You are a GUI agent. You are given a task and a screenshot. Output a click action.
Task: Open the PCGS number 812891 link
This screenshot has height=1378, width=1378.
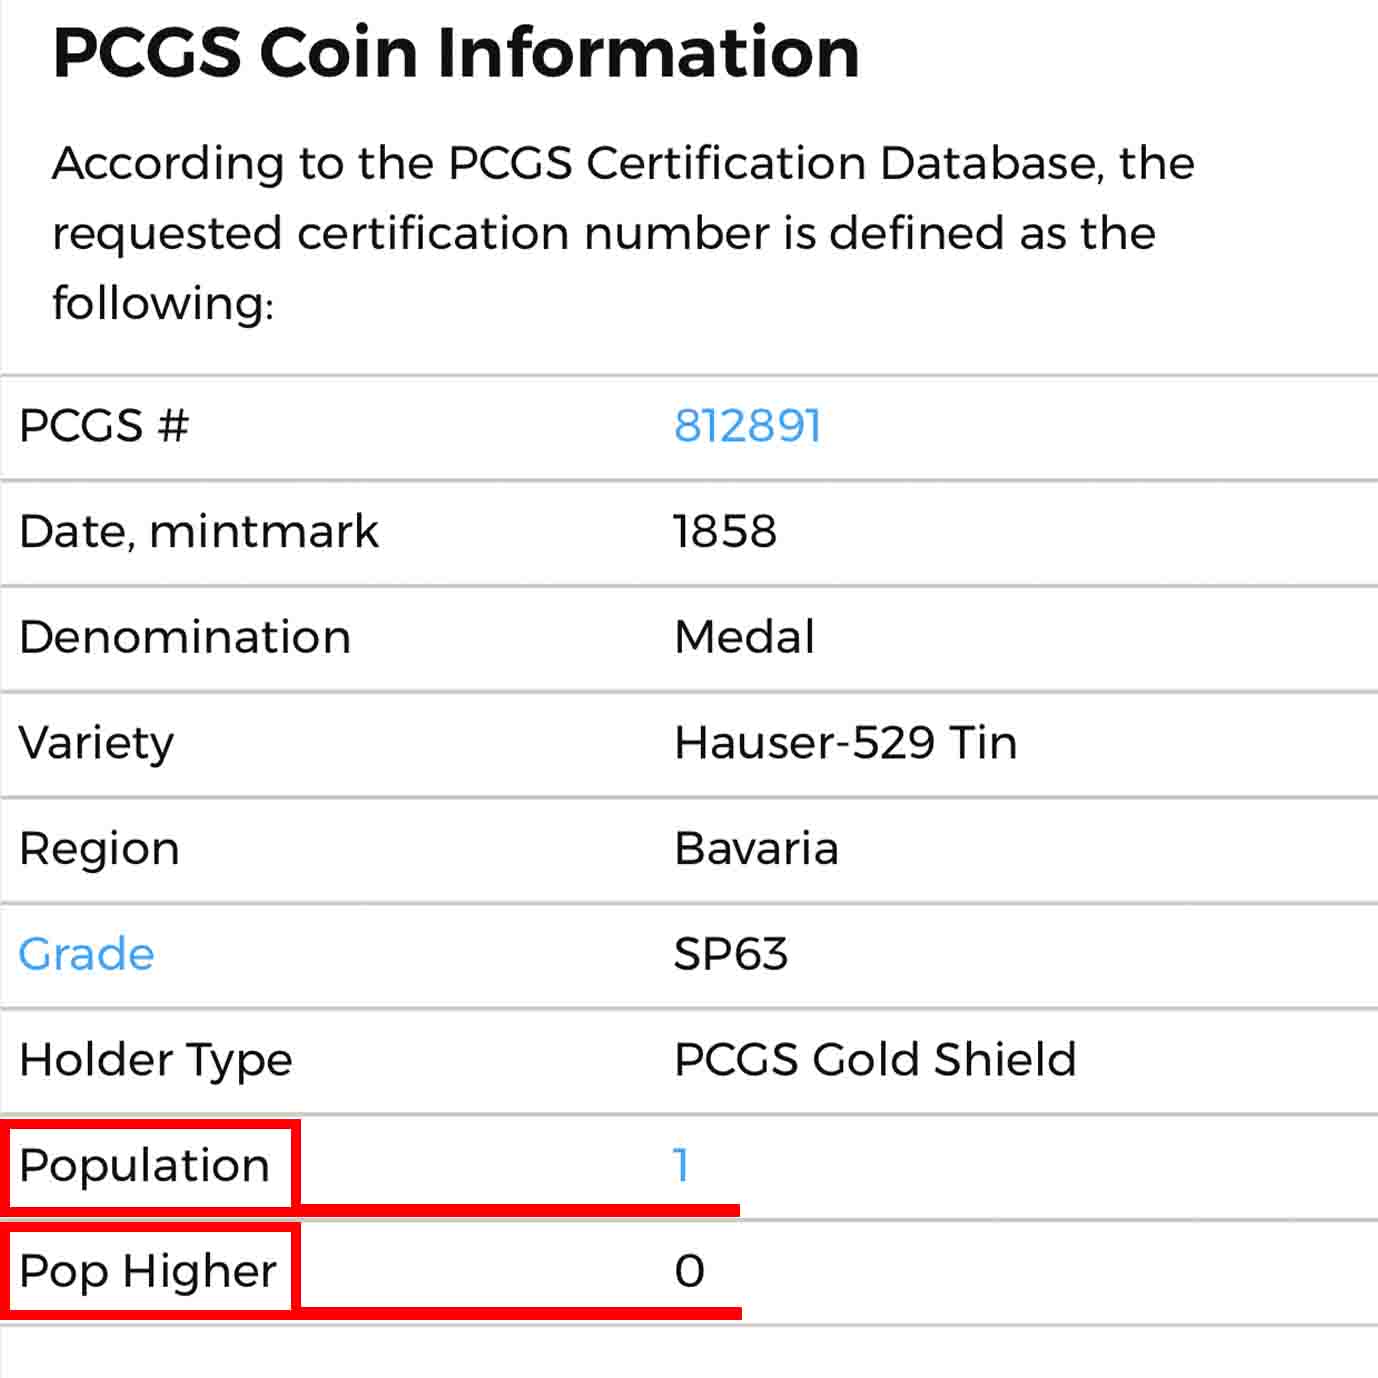[x=747, y=426]
